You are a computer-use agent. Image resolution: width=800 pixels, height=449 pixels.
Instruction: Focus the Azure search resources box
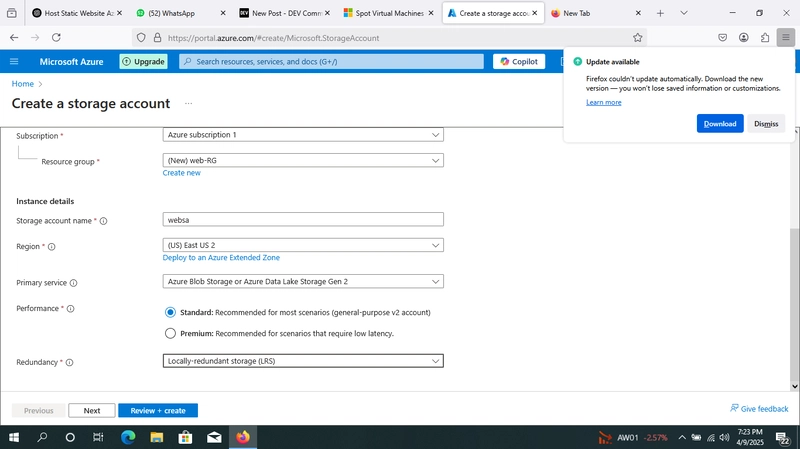pyautogui.click(x=331, y=61)
